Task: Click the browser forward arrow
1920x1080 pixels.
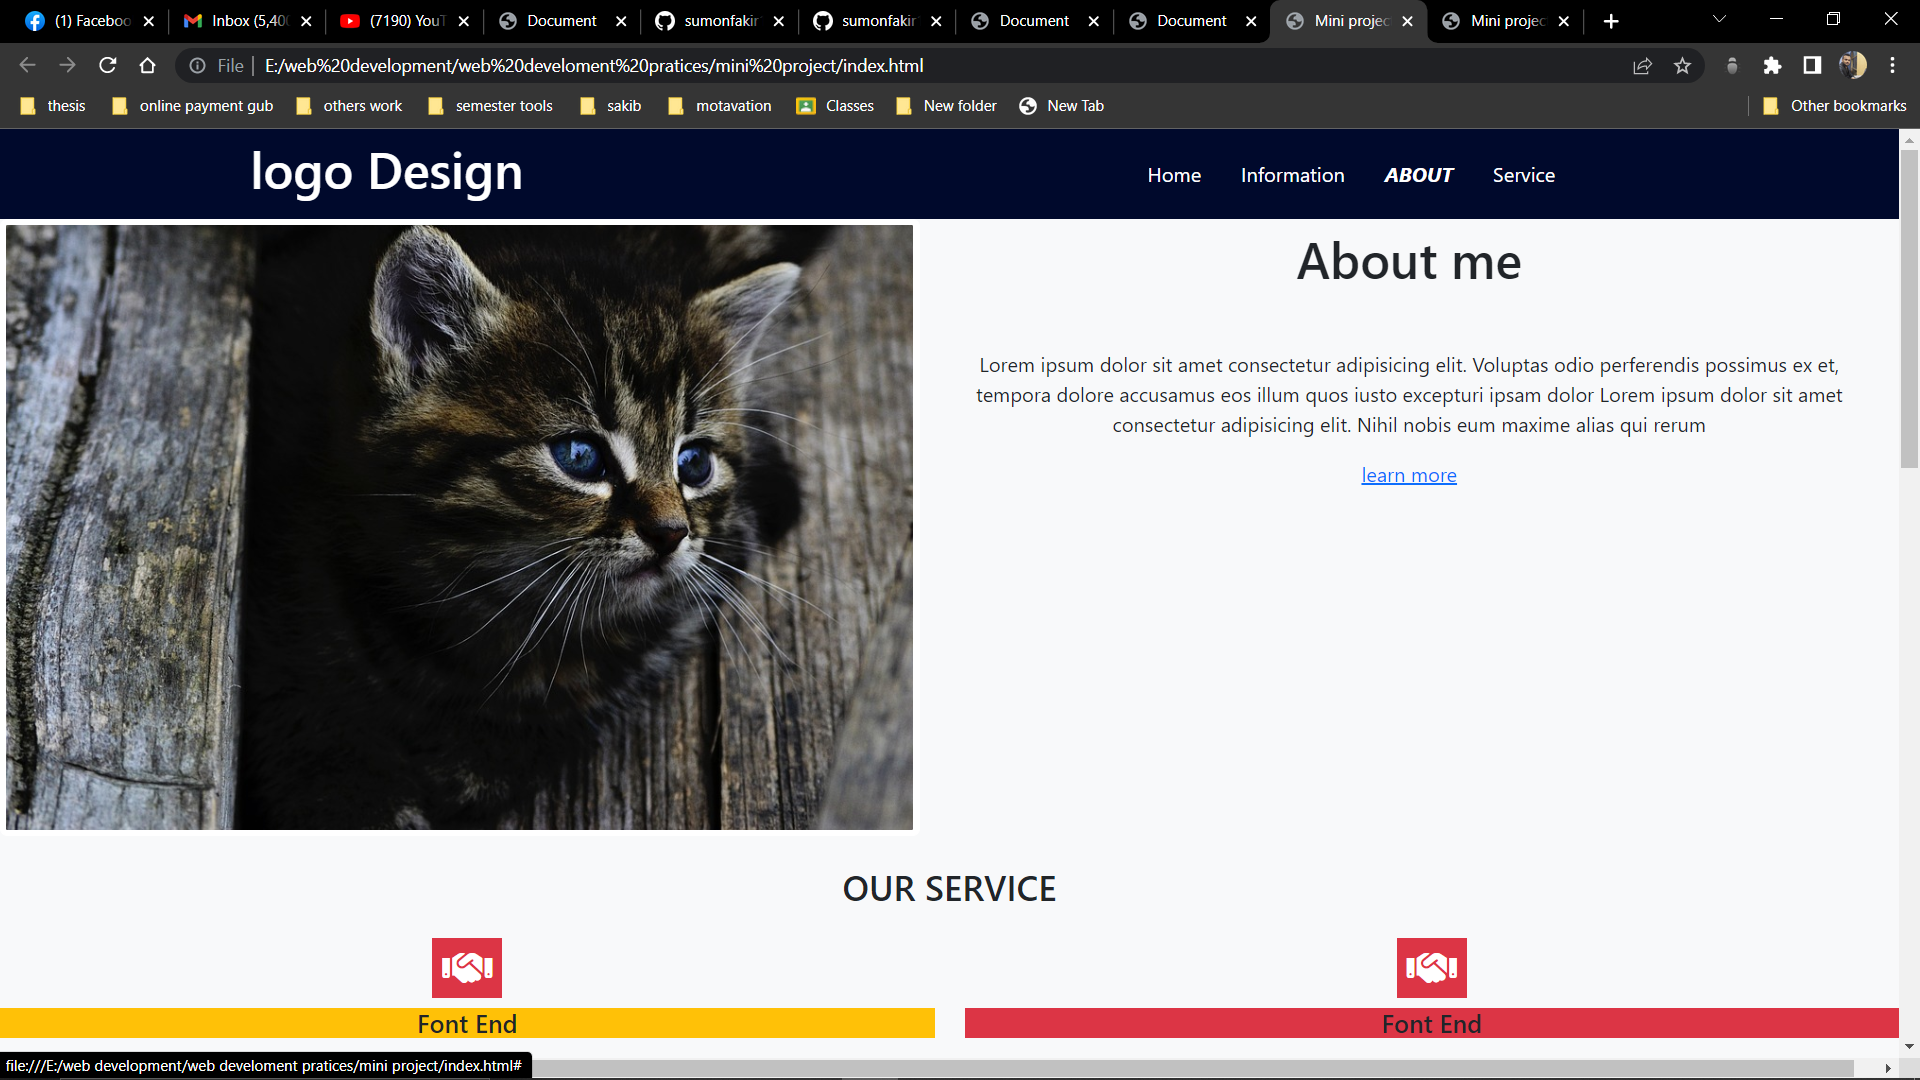Action: pos(67,65)
